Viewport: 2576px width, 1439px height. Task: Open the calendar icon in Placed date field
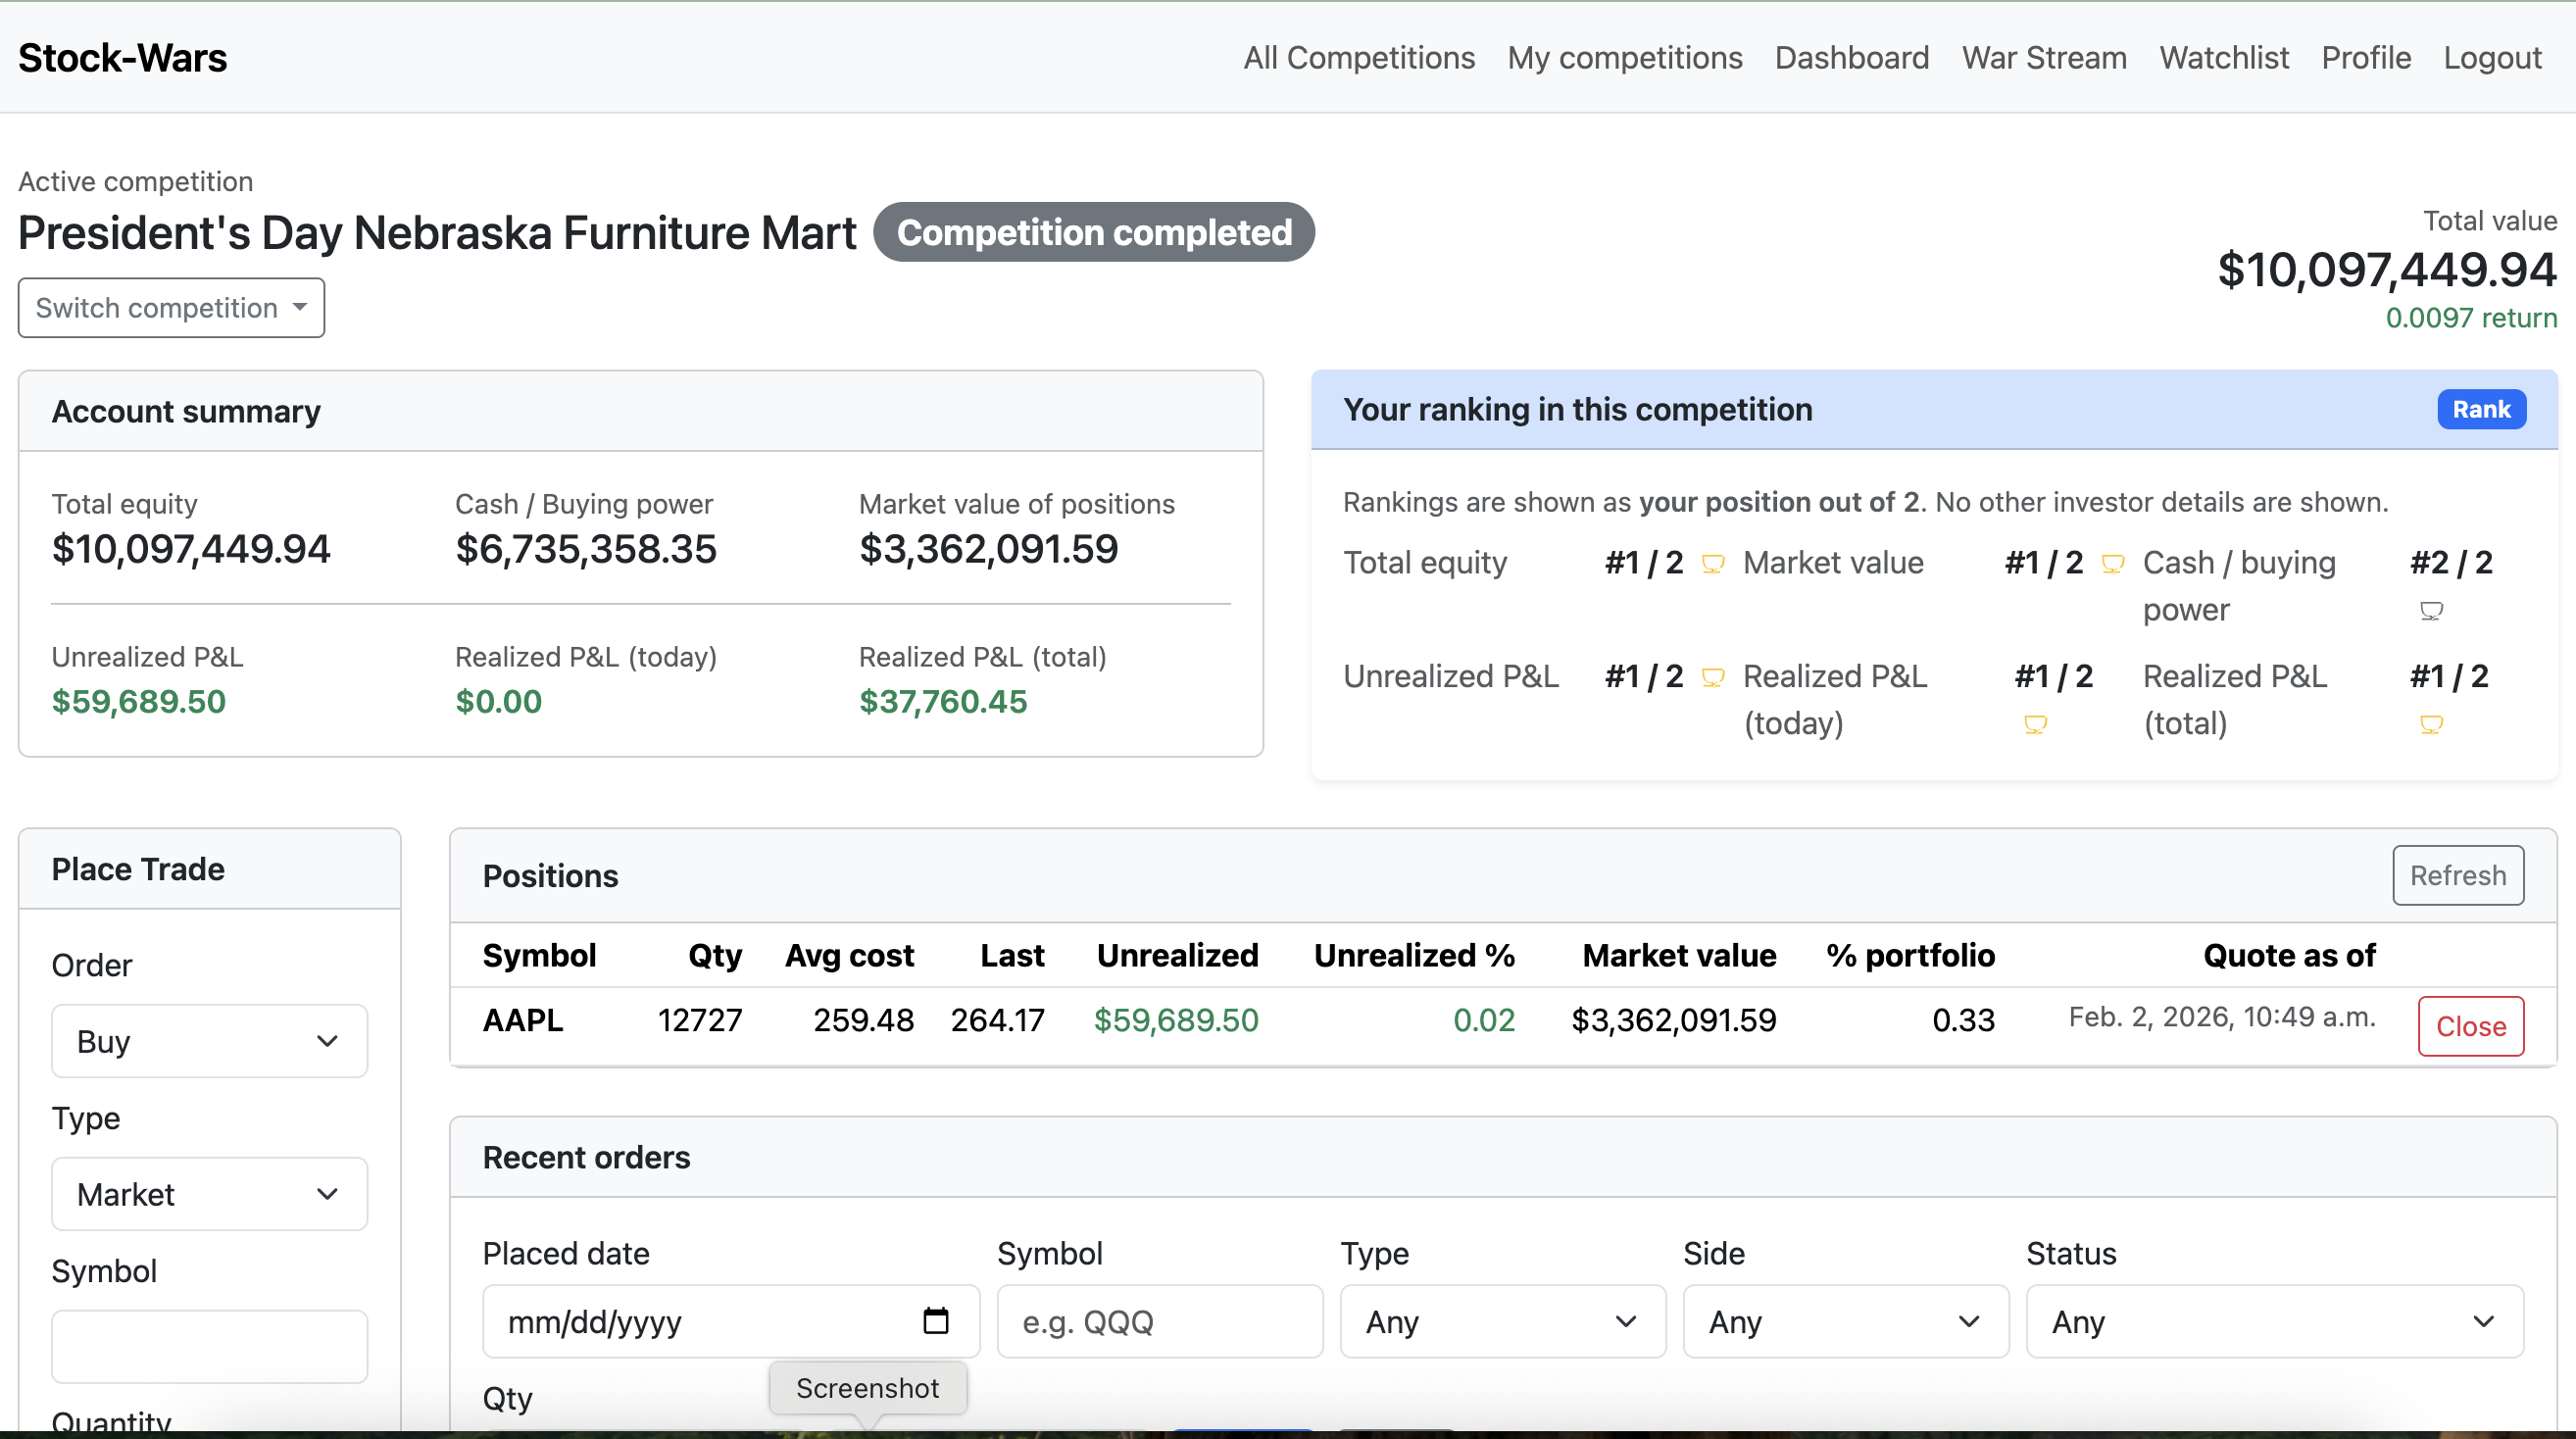(x=936, y=1320)
